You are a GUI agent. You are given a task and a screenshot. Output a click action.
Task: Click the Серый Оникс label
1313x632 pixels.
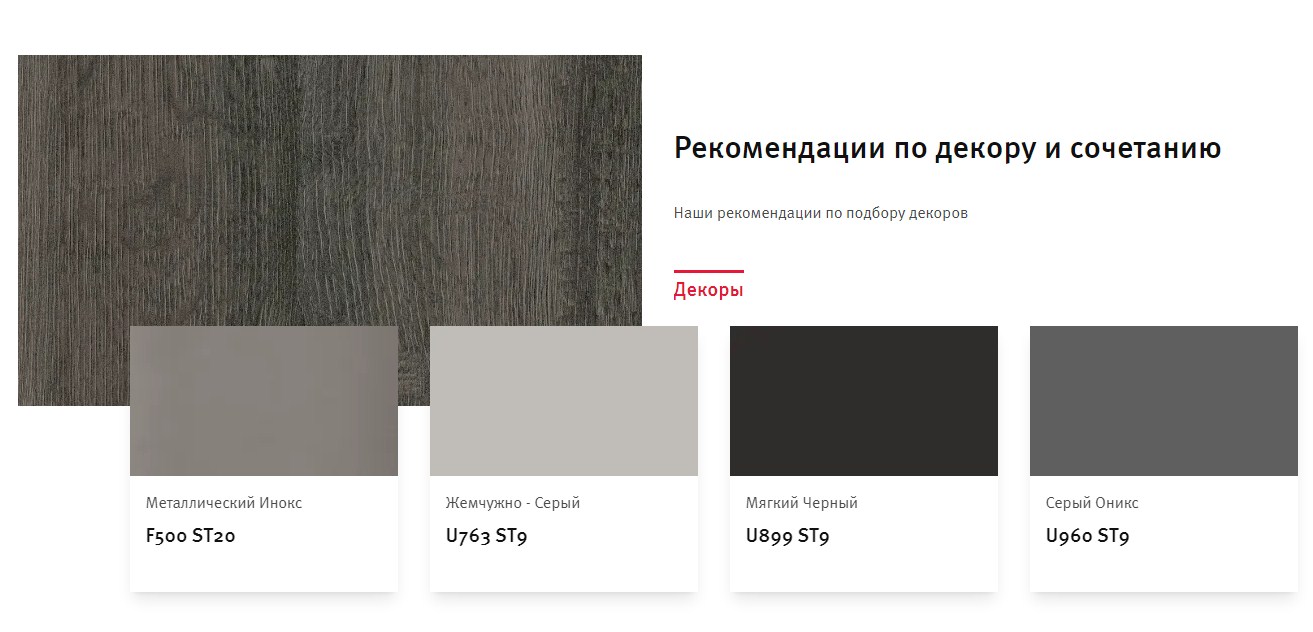pyautogui.click(x=1092, y=503)
